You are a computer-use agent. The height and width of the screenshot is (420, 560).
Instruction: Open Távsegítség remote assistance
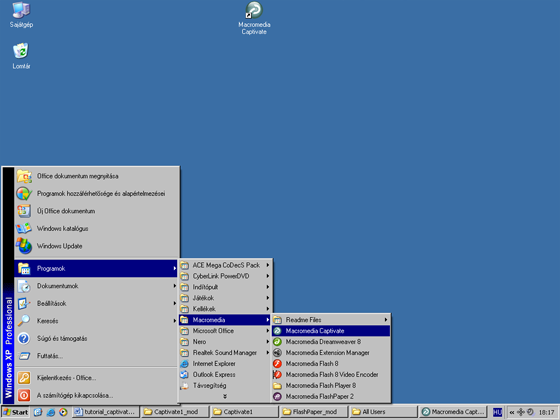(226, 385)
